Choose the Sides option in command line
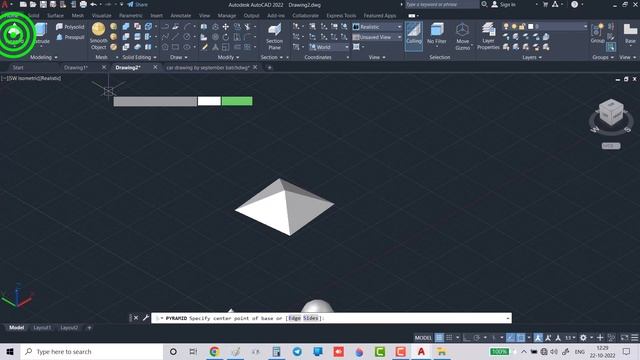 point(311,318)
